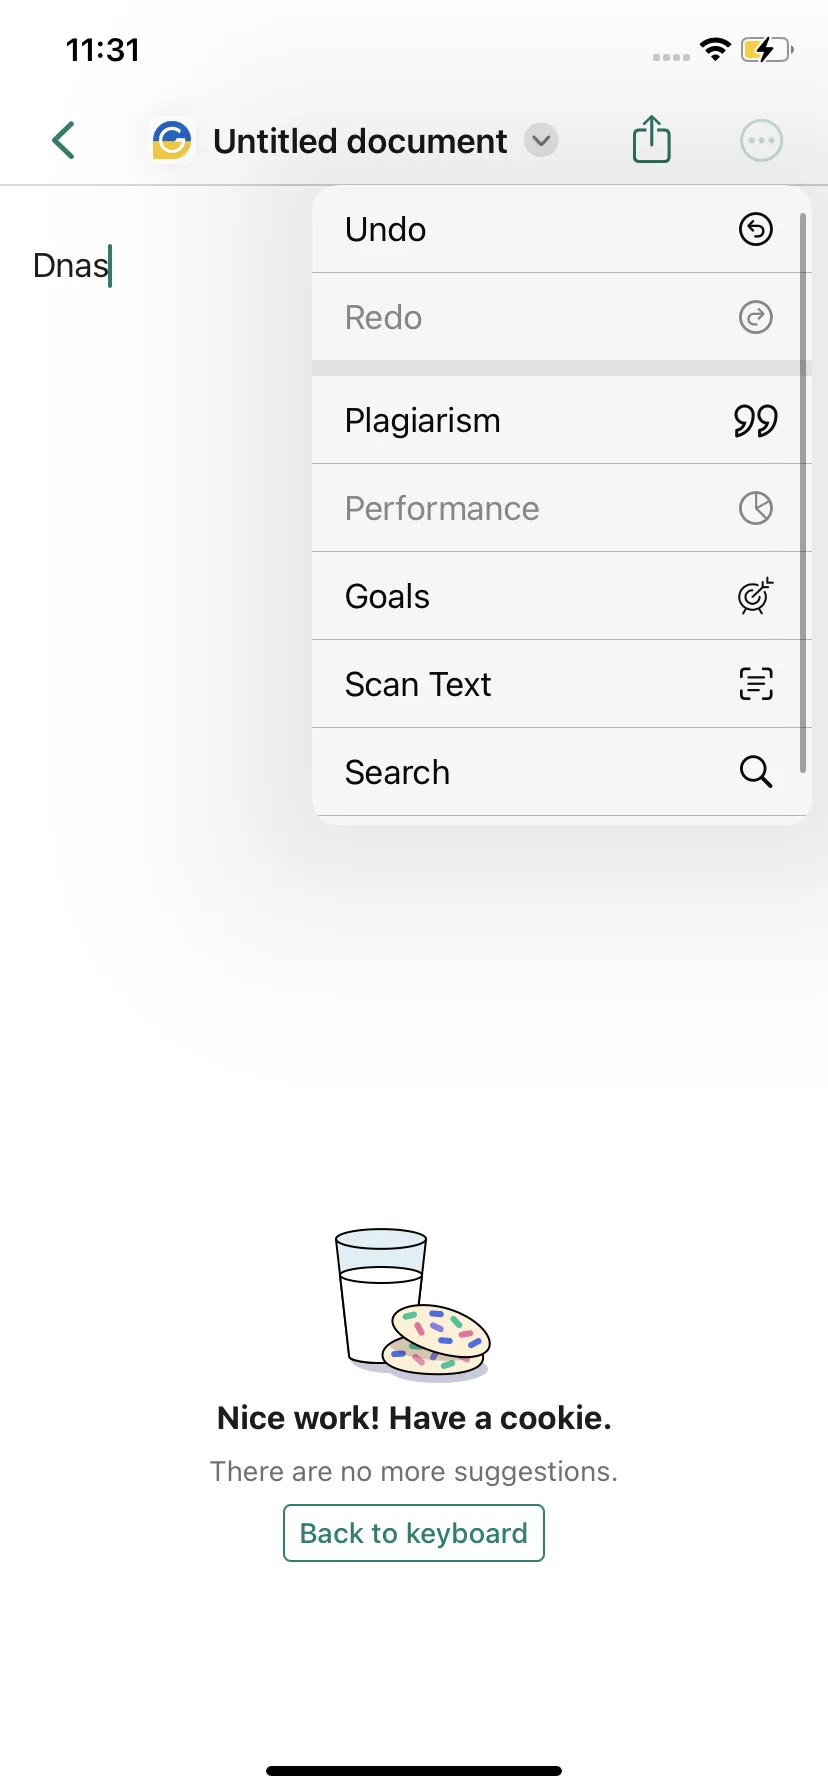Tap the Grammarly logo icon
The height and width of the screenshot is (1792, 828).
[x=172, y=140]
